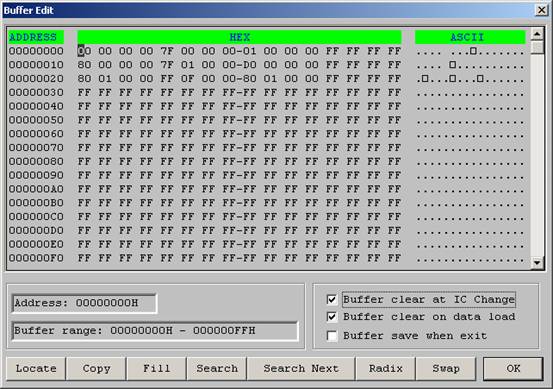The image size is (553, 389).
Task: Click address row 00000010
Action: (x=267, y=65)
